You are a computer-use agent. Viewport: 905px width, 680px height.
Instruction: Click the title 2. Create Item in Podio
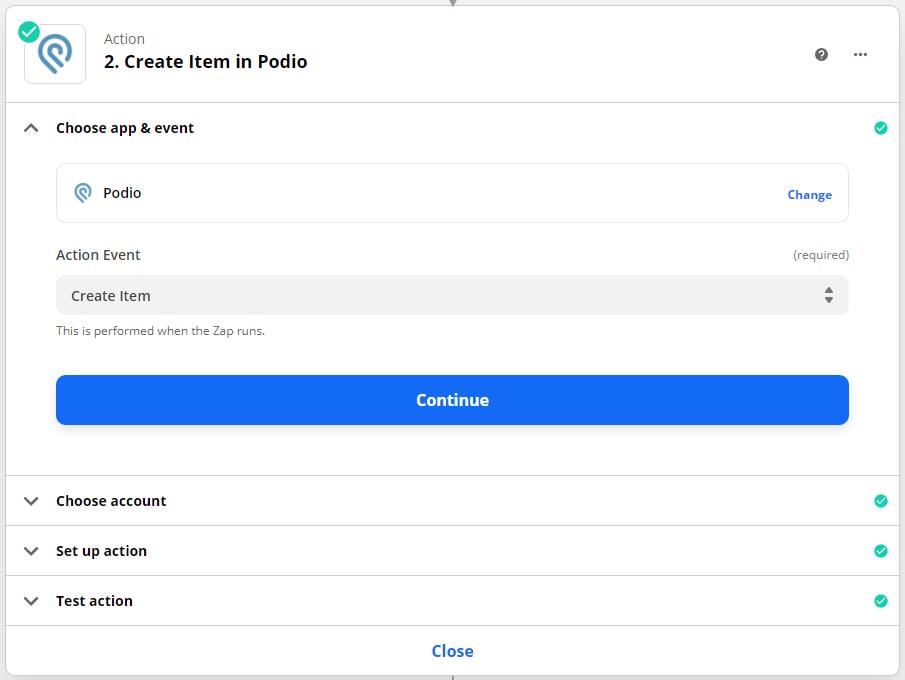pos(205,61)
